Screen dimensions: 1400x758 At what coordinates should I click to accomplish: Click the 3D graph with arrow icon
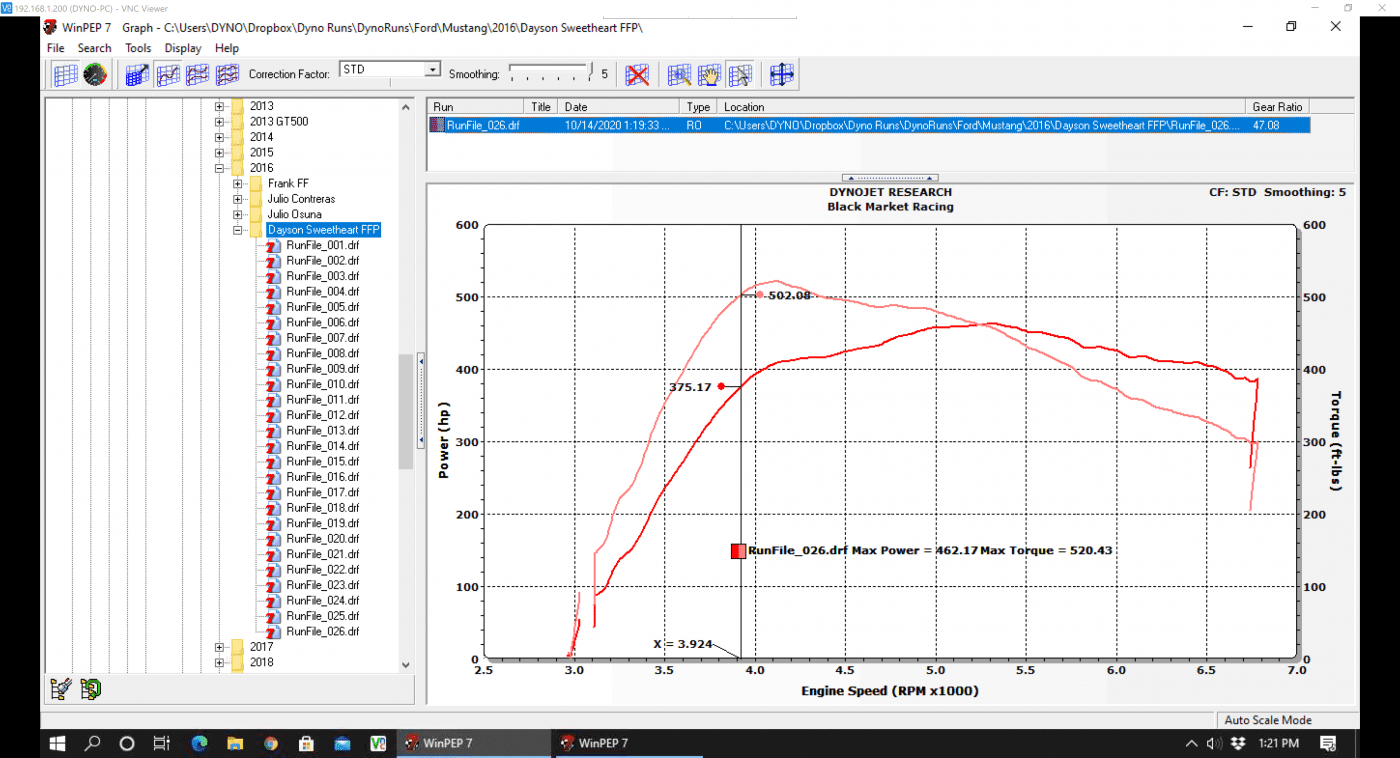[x=138, y=74]
